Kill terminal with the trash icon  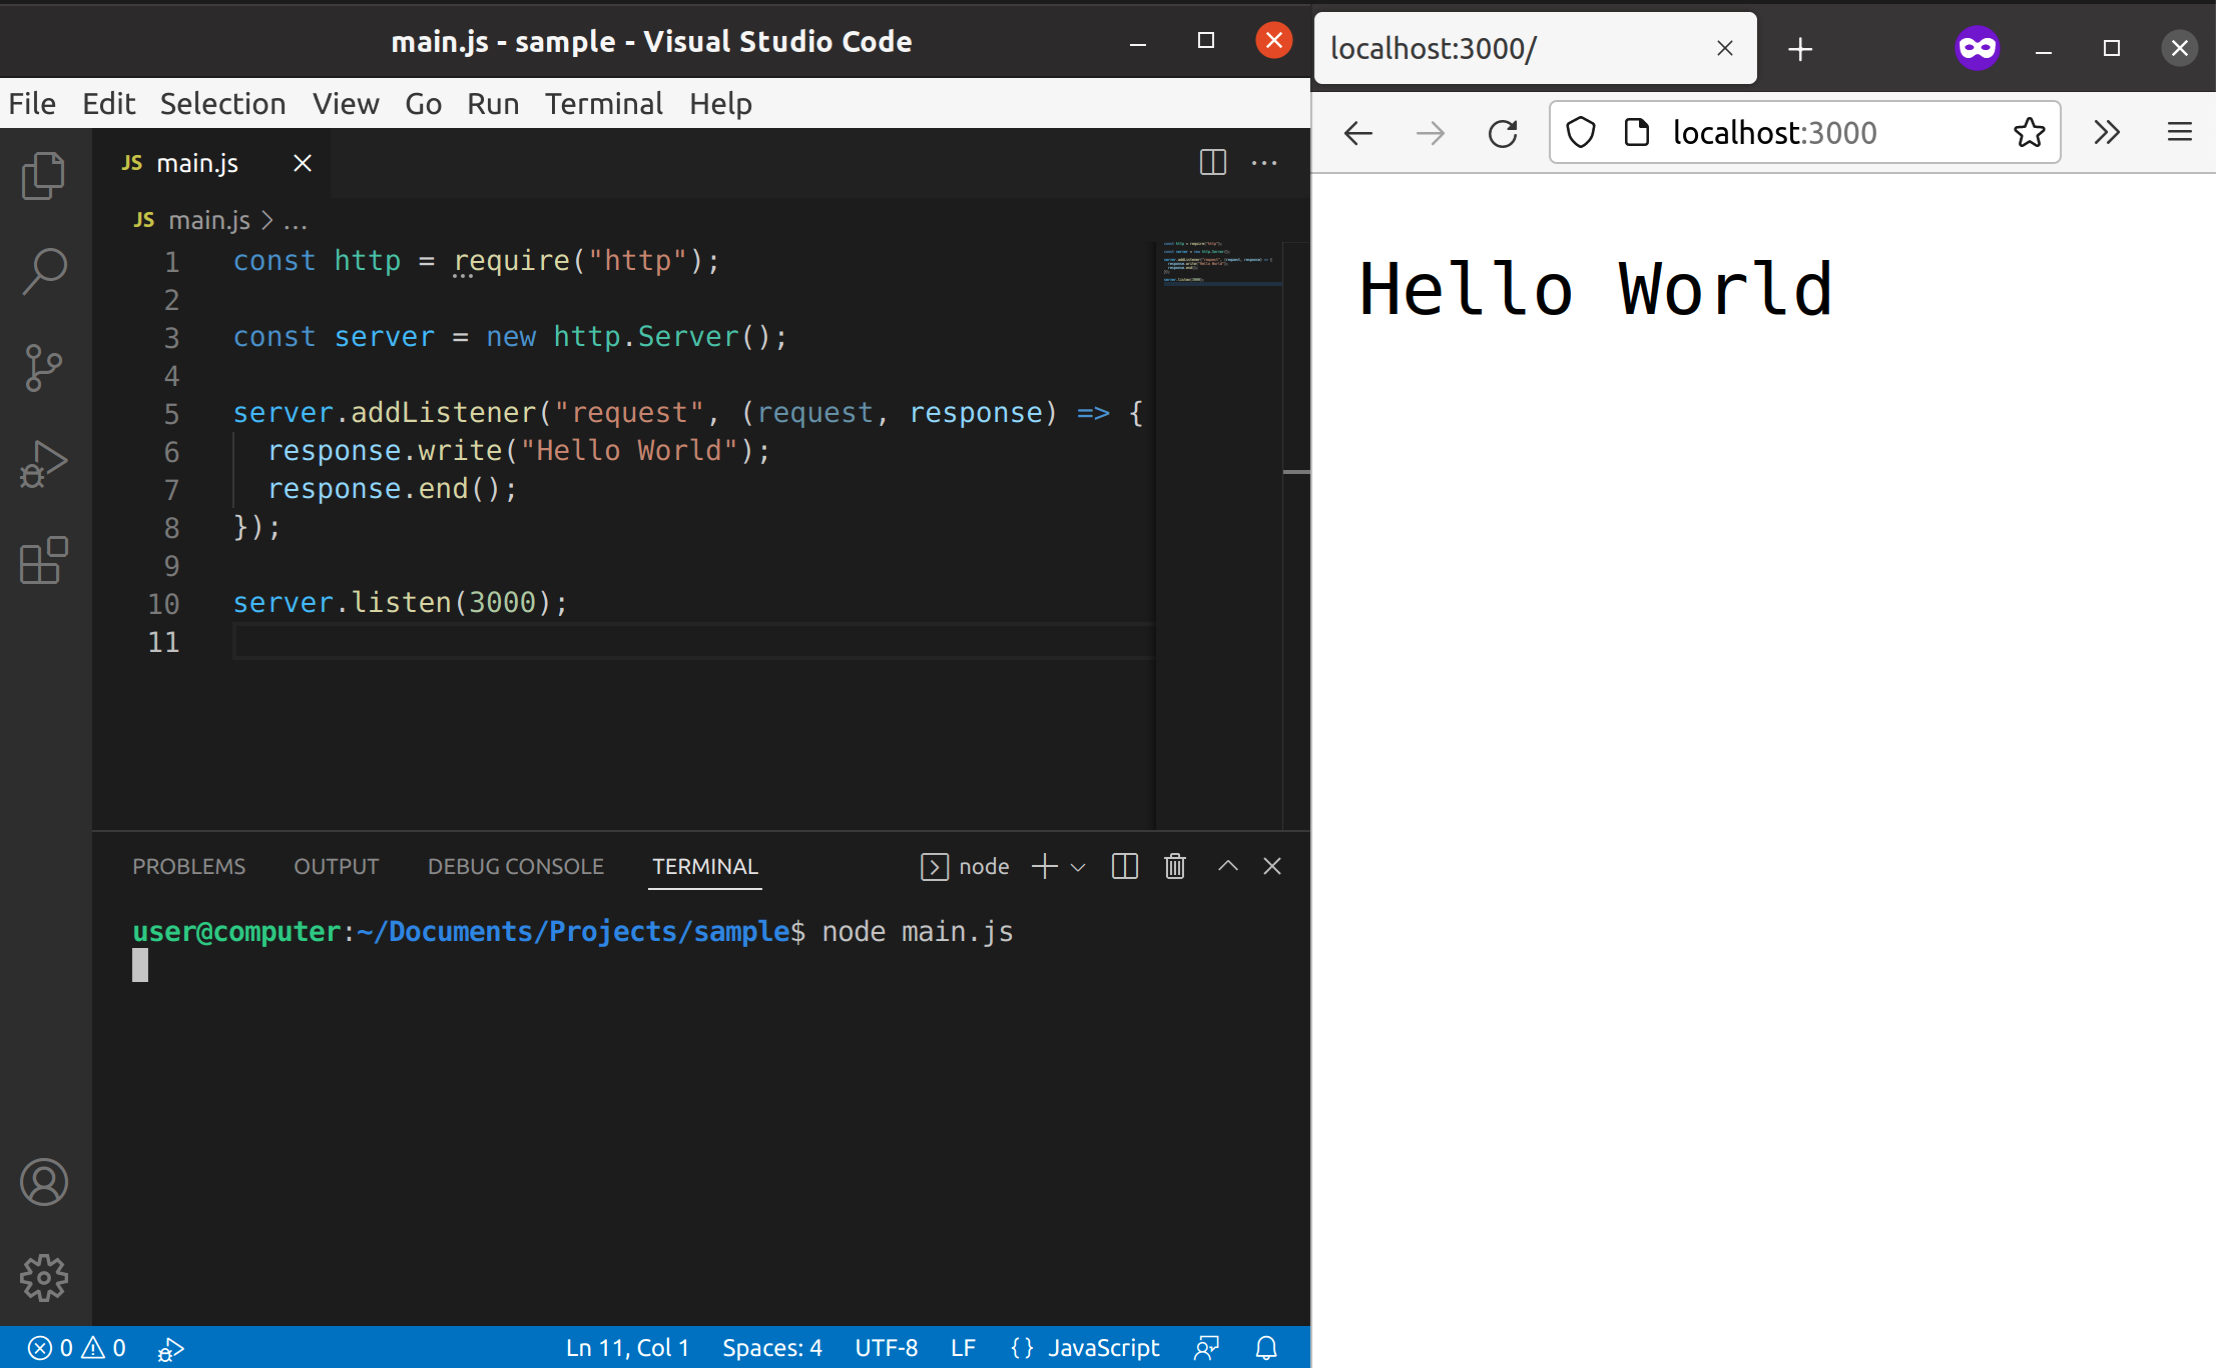(1175, 866)
